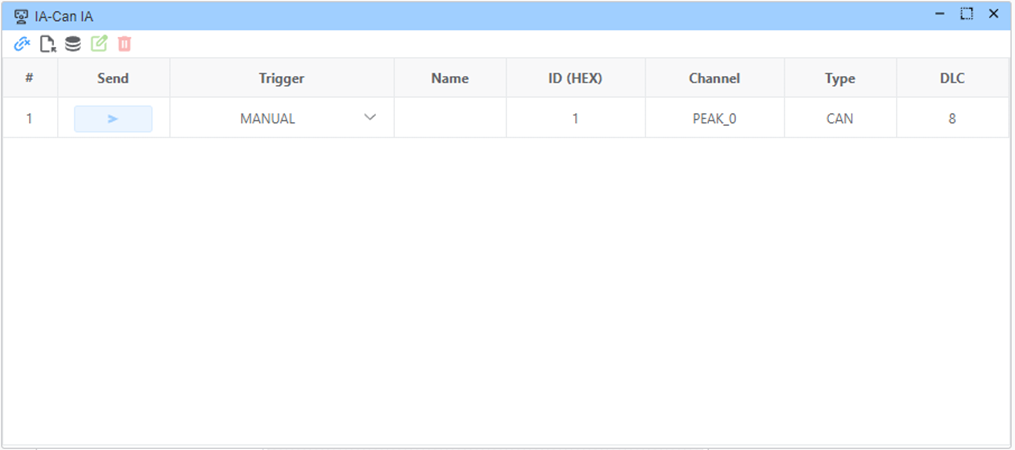Click the add frame document icon
The height and width of the screenshot is (450, 1015).
pos(47,44)
